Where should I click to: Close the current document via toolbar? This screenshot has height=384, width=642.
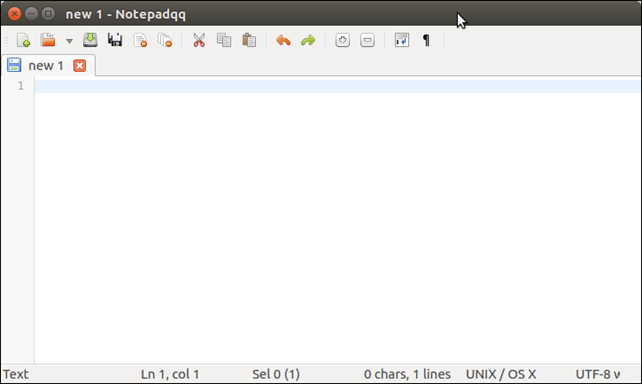pyautogui.click(x=140, y=40)
